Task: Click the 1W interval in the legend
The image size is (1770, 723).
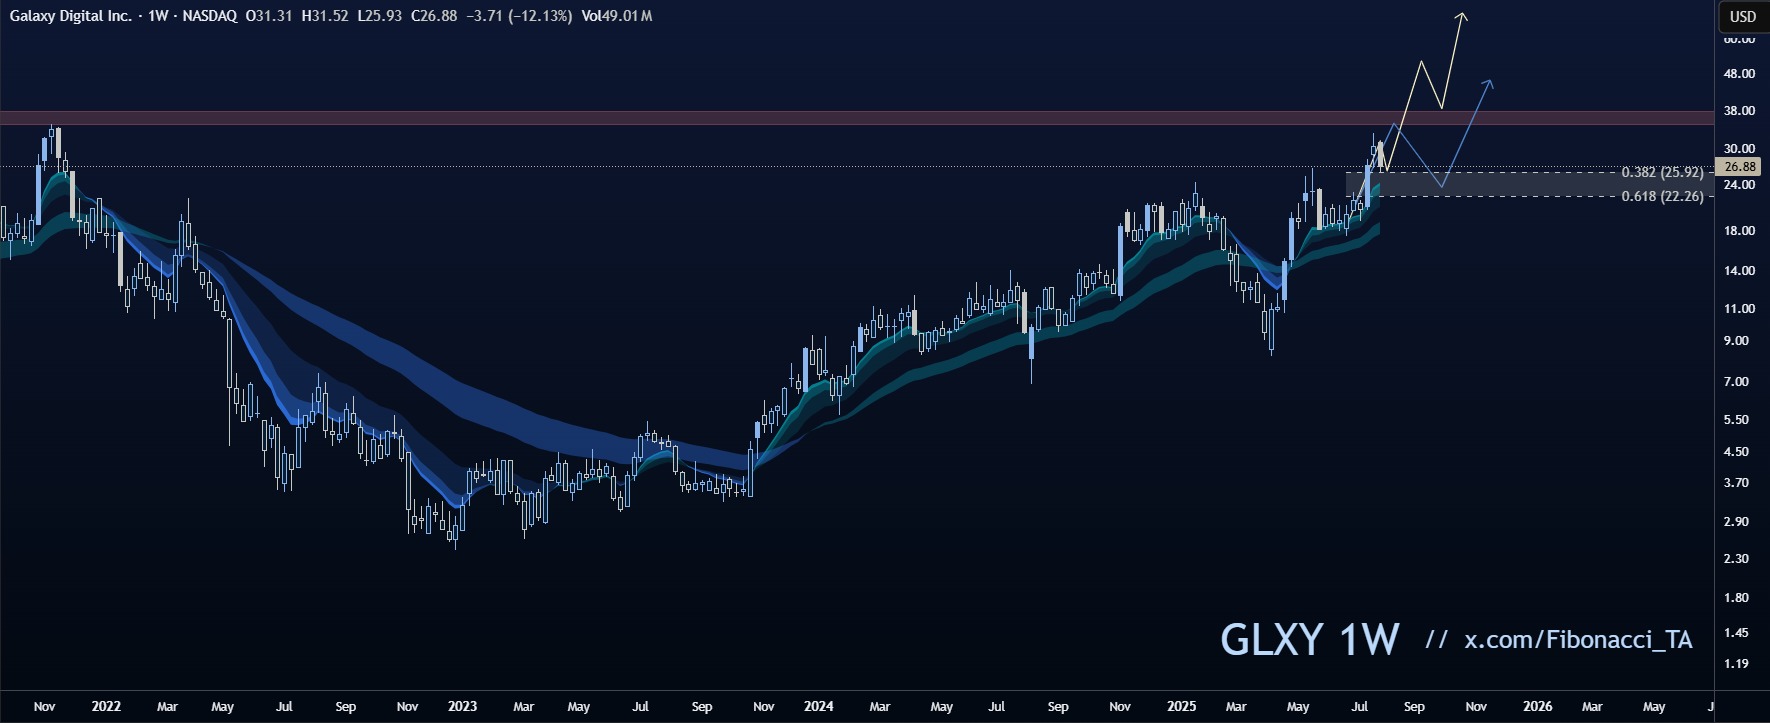Action: point(157,16)
